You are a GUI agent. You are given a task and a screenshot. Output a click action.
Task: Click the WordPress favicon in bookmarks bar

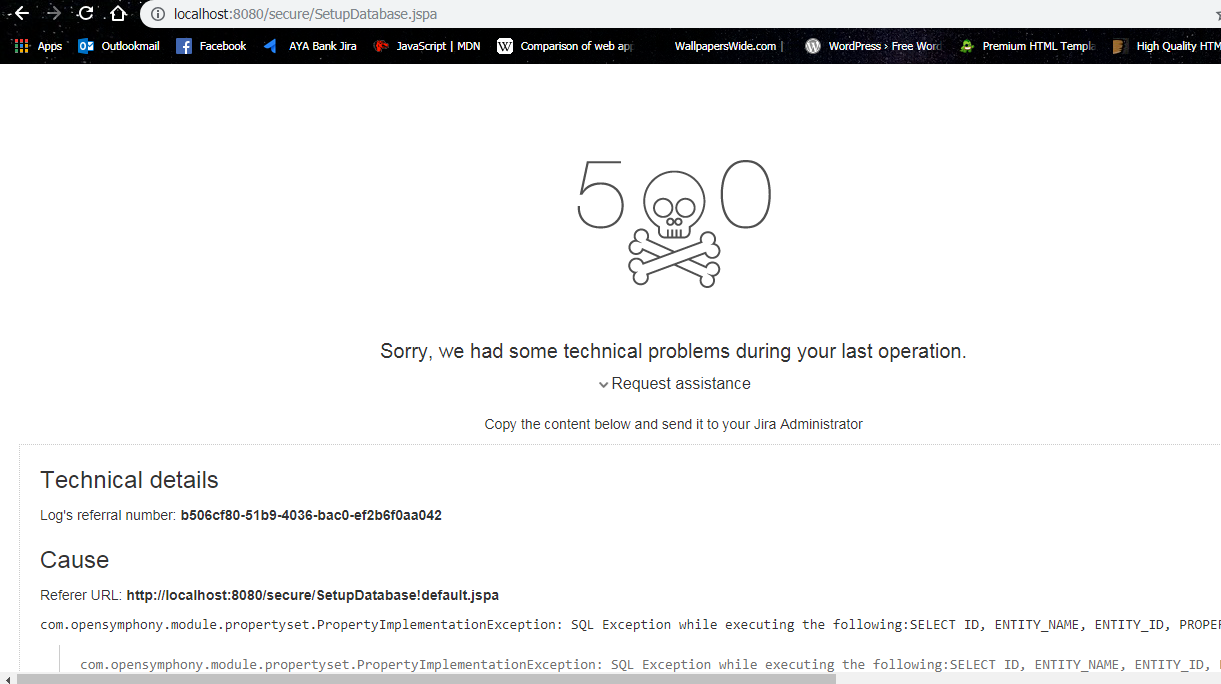click(x=813, y=46)
